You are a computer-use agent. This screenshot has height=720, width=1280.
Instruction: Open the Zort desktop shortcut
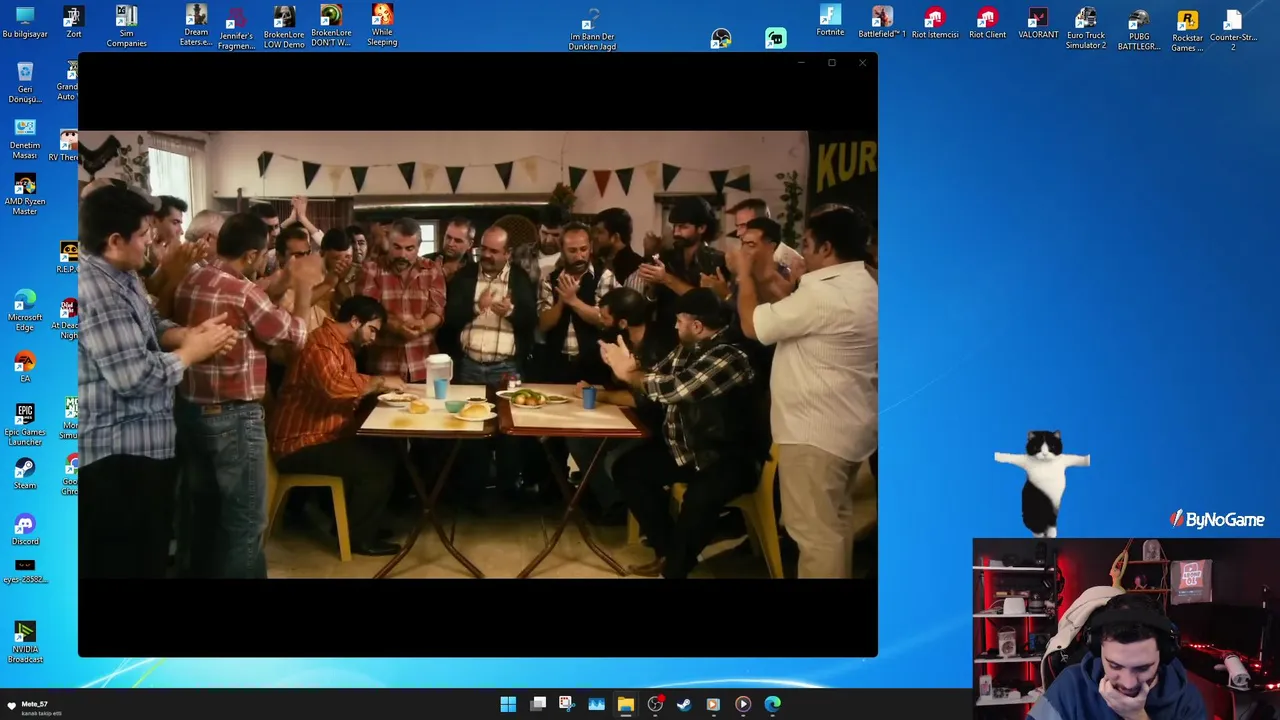73,22
